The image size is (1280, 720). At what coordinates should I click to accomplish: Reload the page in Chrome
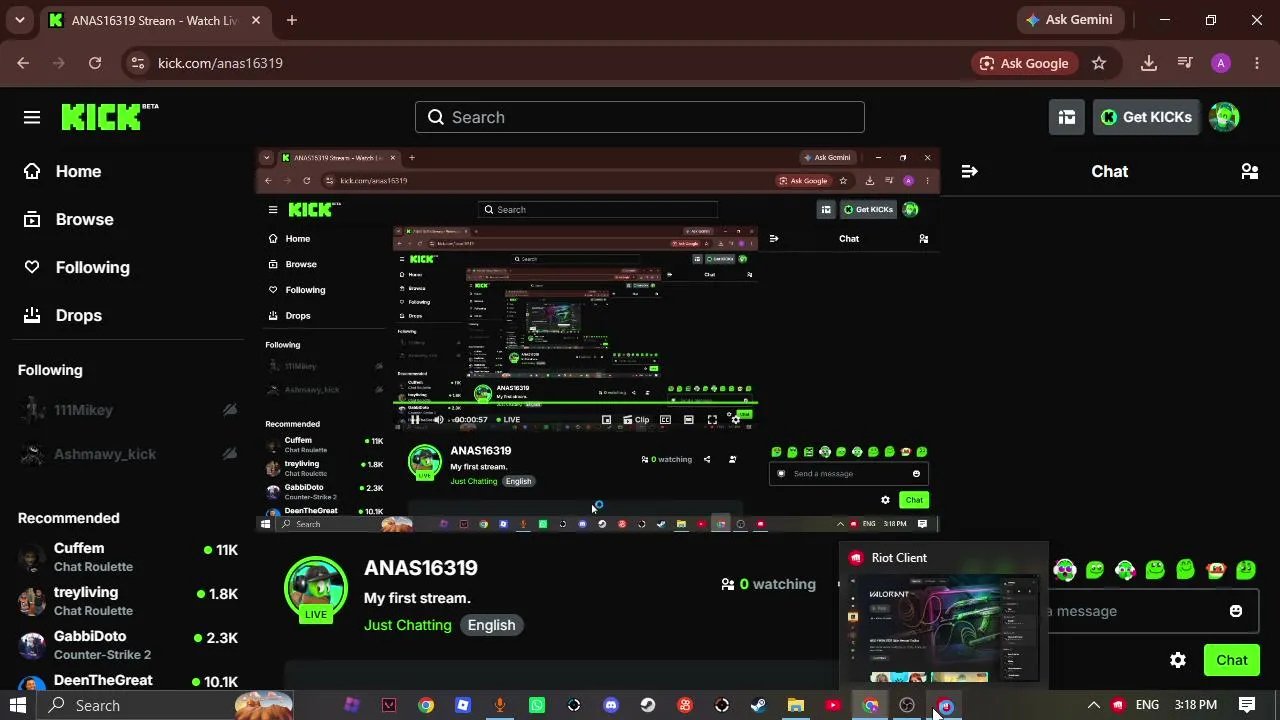95,63
